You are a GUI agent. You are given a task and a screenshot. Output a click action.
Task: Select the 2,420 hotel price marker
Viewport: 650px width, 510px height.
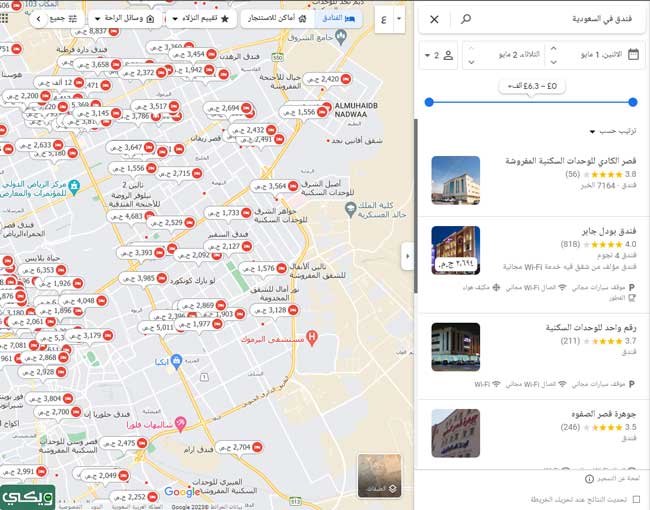click(x=327, y=79)
